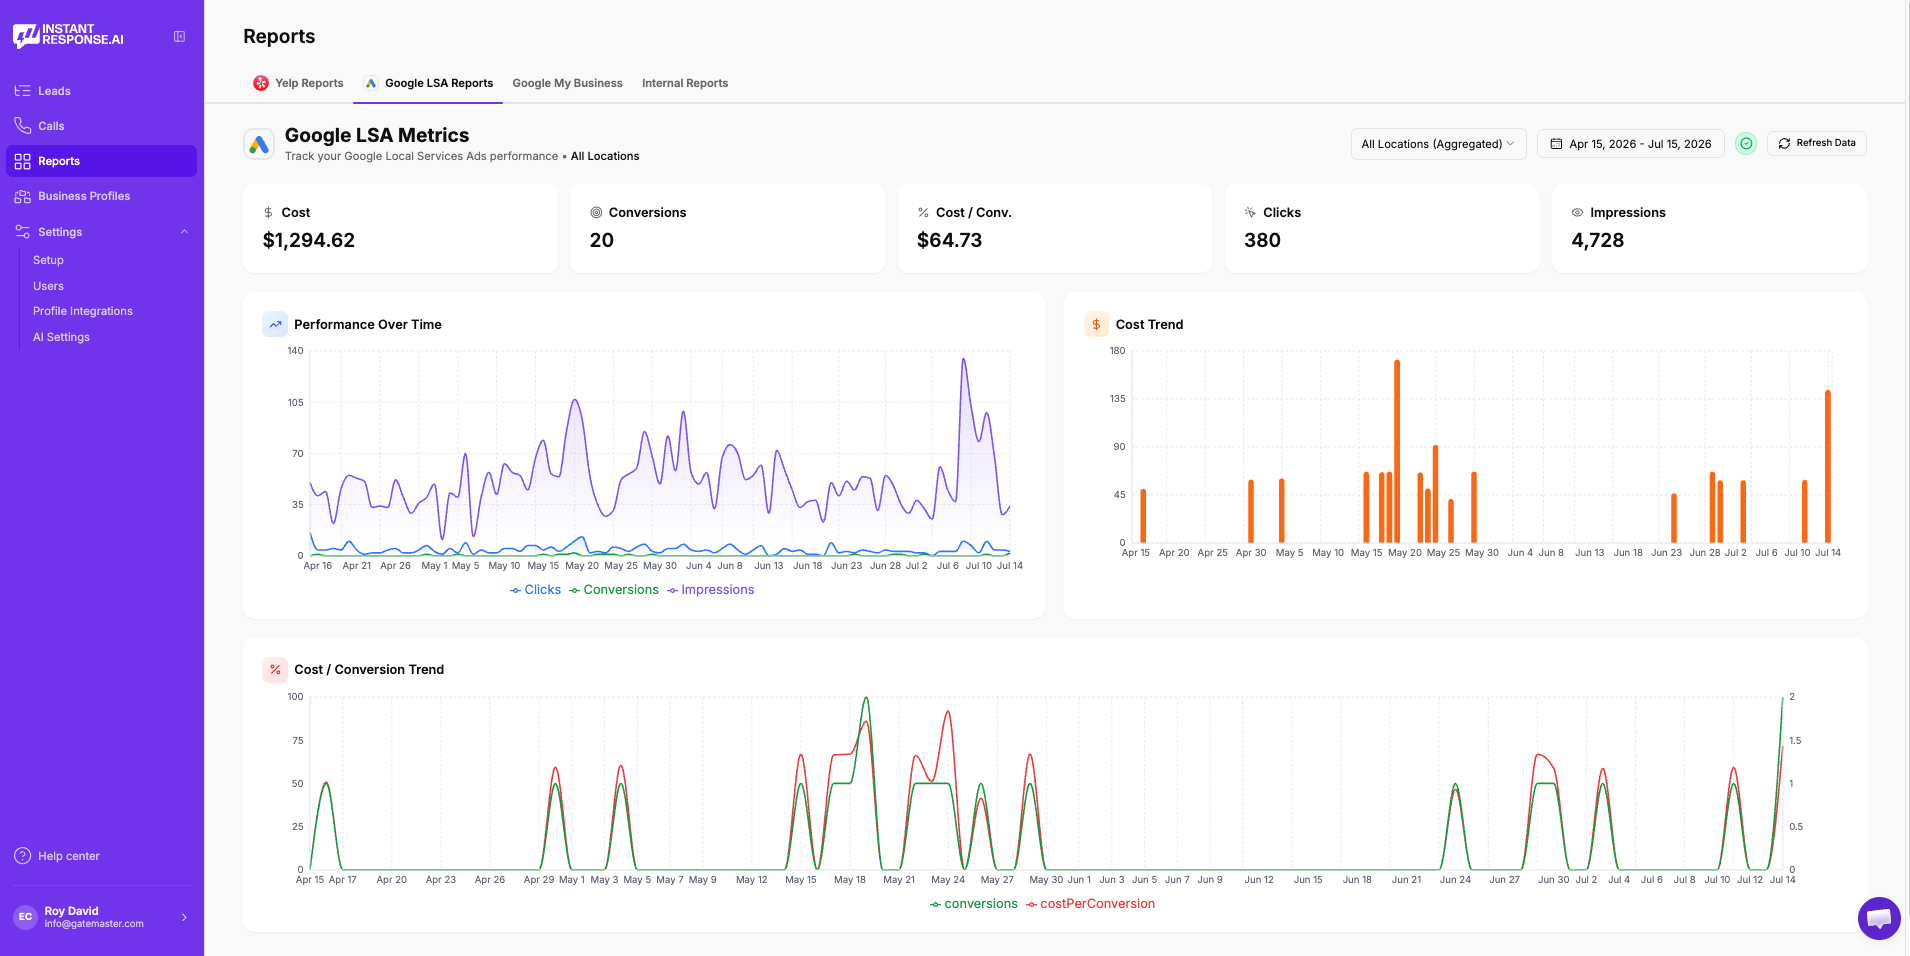Image resolution: width=1910 pixels, height=956 pixels.
Task: Click the Impressions eye icon
Action: (1577, 213)
